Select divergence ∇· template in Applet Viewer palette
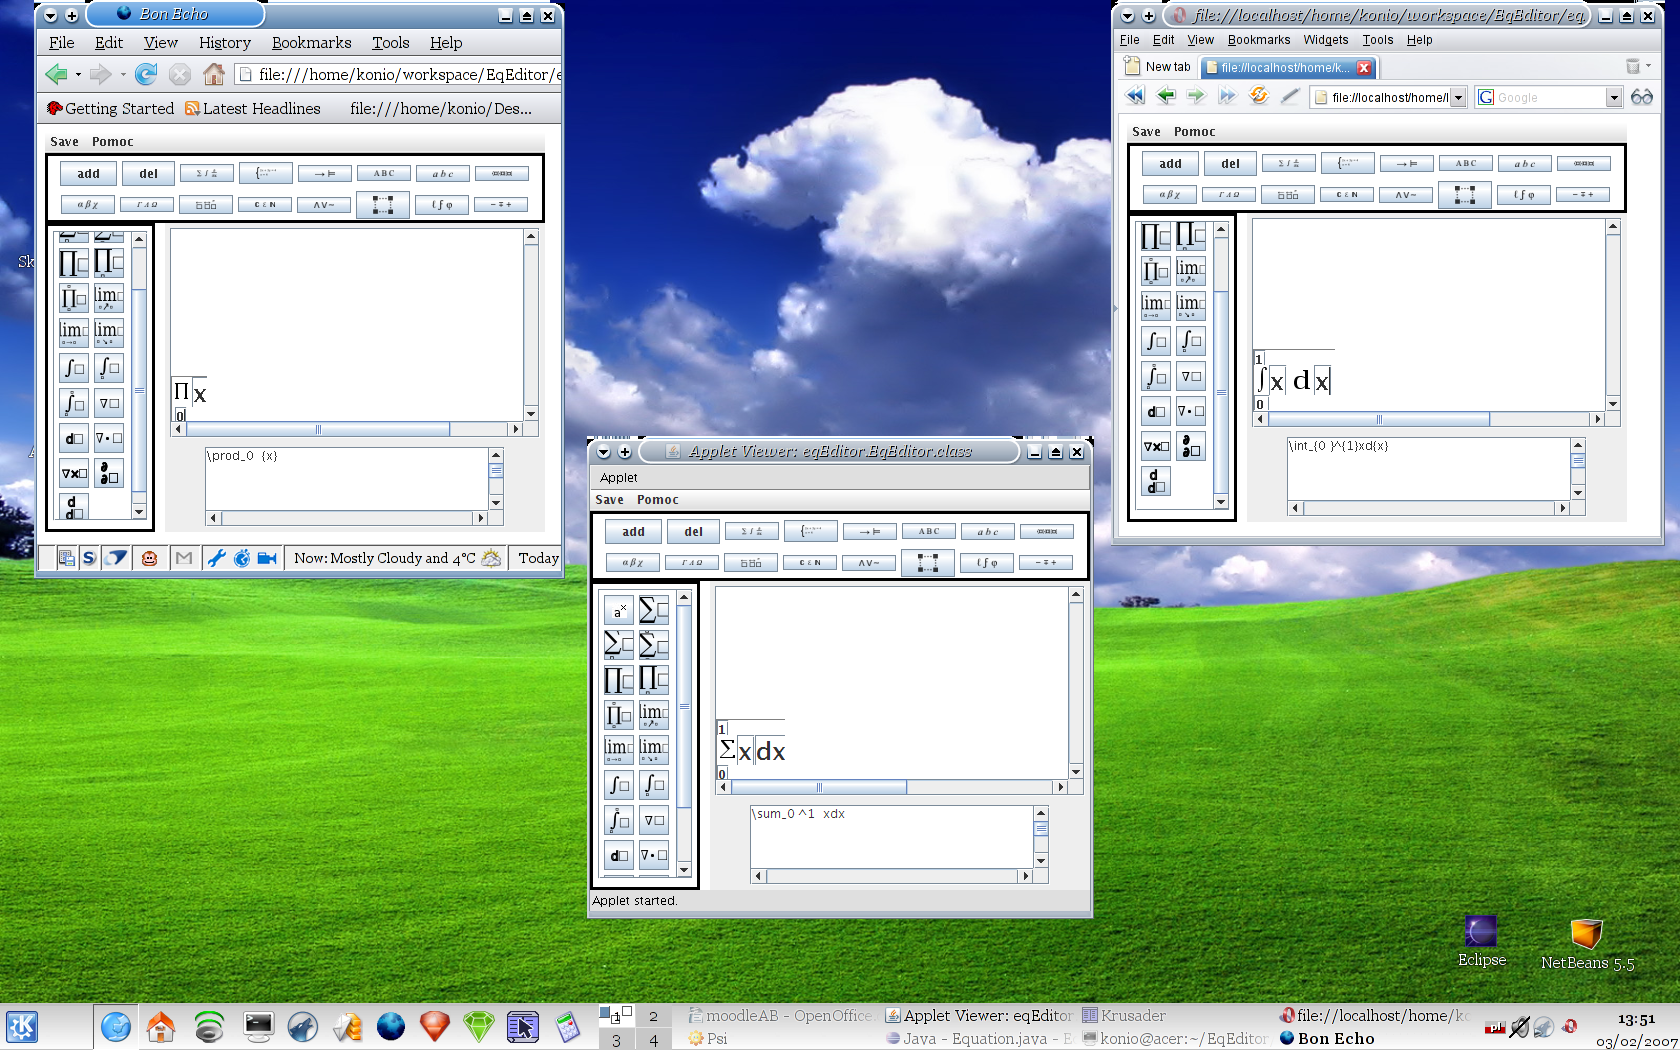Image resolution: width=1680 pixels, height=1050 pixels. (x=654, y=855)
